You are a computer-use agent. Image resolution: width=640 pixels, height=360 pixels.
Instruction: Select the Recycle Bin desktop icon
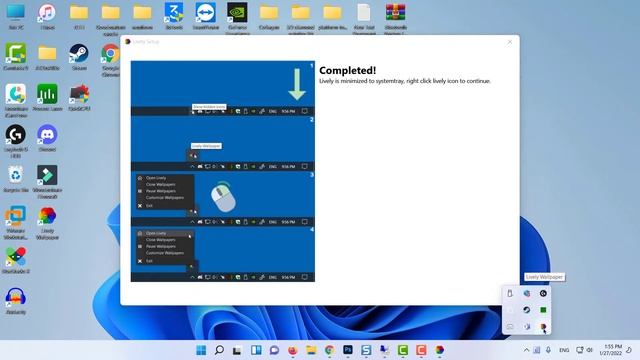click(x=16, y=179)
